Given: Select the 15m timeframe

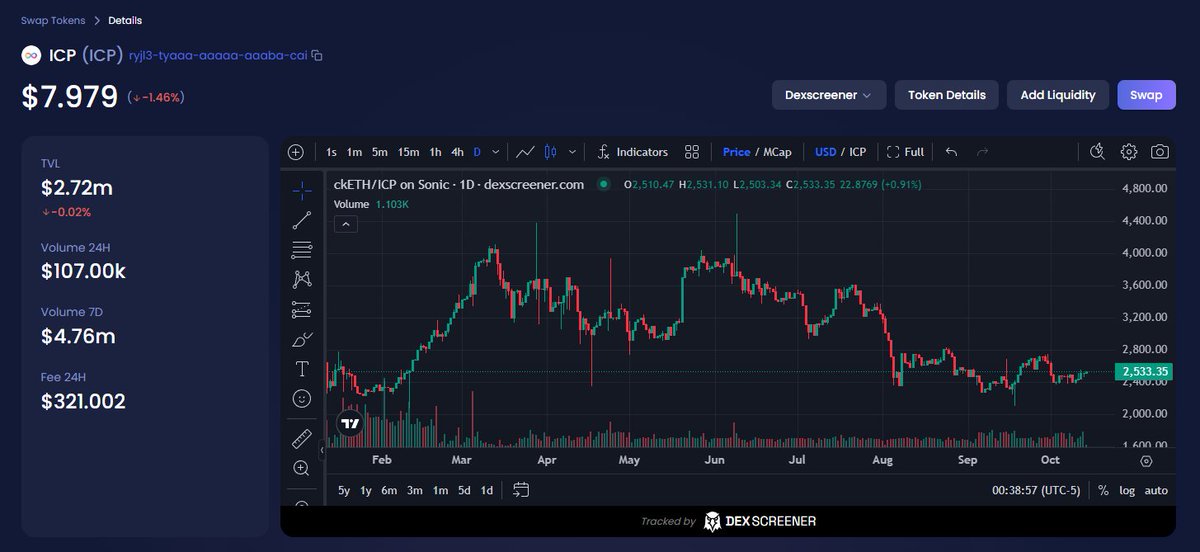Looking at the screenshot, I should [408, 152].
